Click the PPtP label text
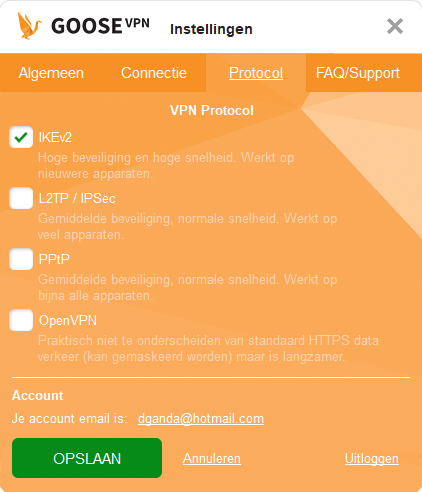 [x=54, y=259]
